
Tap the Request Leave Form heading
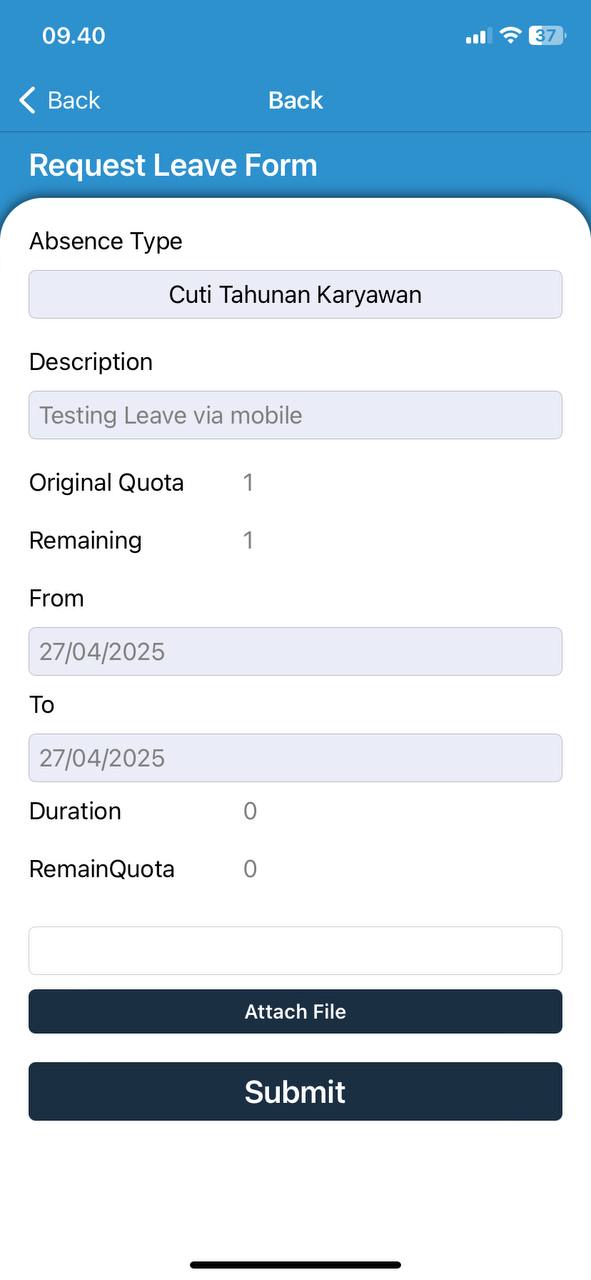pyautogui.click(x=173, y=165)
